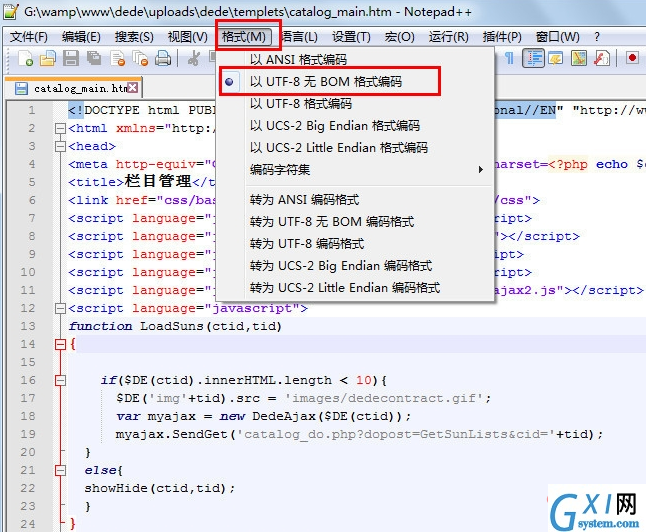
Task: Click the Close document toolbar icon
Action: (118, 58)
